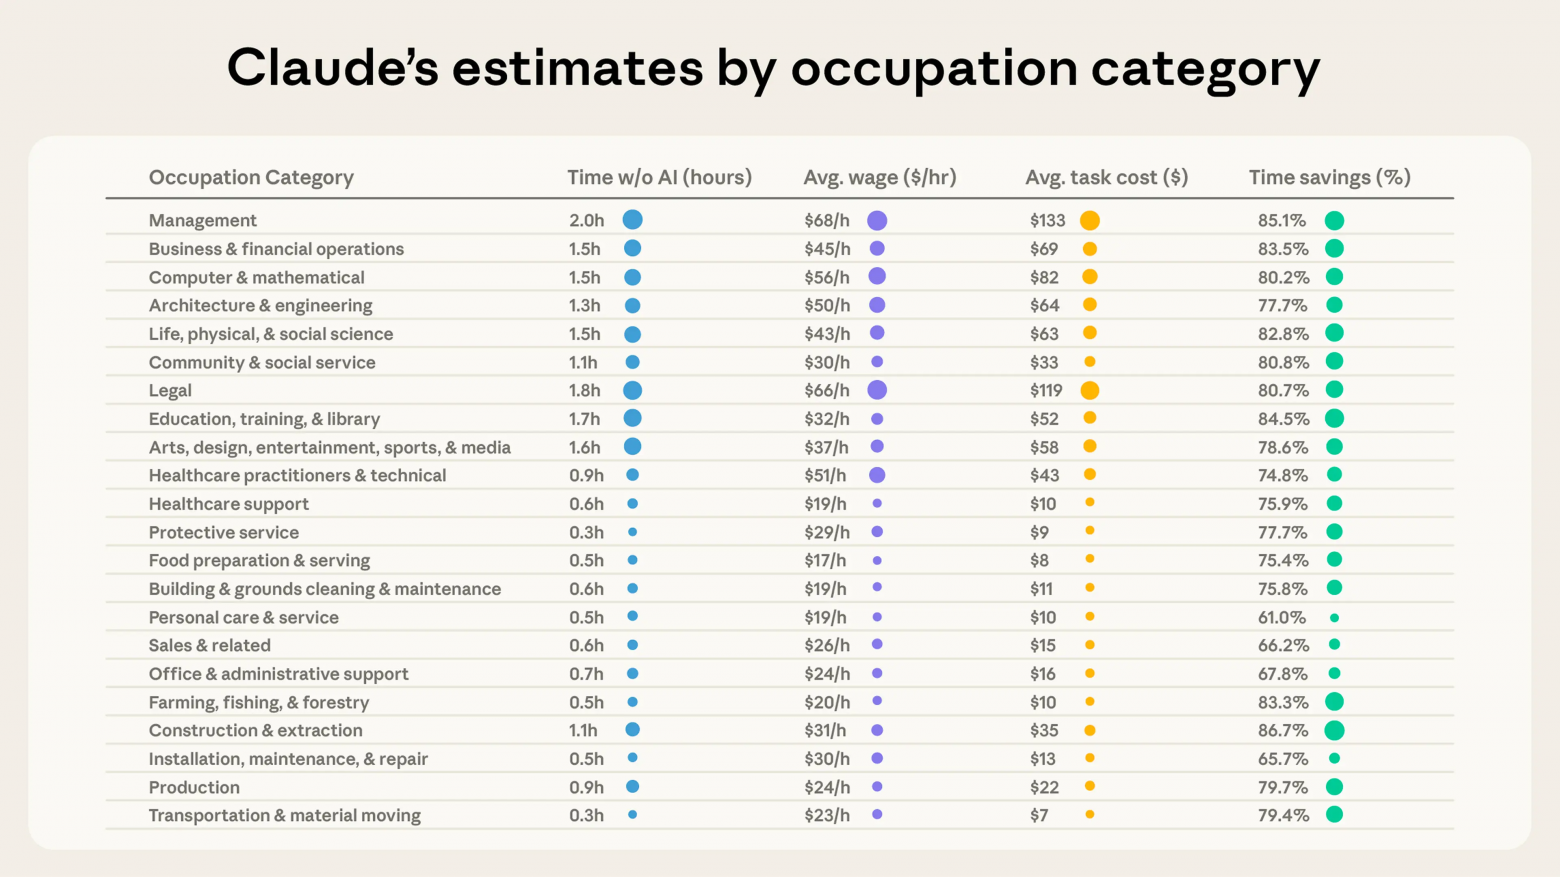1560x877 pixels.
Task: Select the Healthcare support row label
Action: pos(228,504)
